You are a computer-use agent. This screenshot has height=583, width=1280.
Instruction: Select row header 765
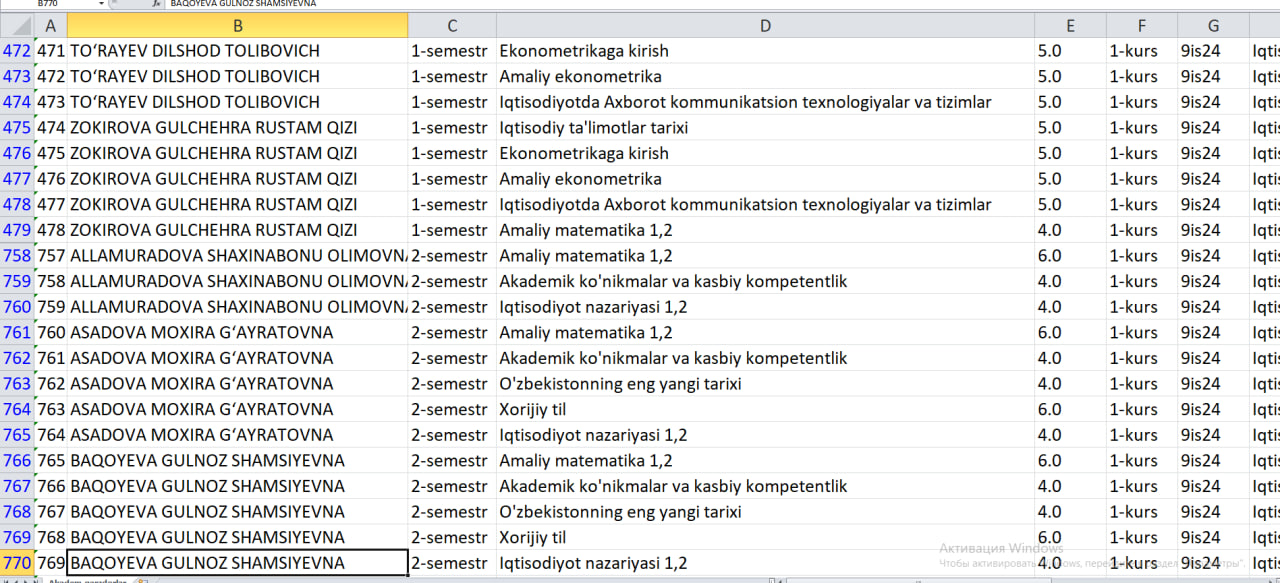pyautogui.click(x=16, y=435)
